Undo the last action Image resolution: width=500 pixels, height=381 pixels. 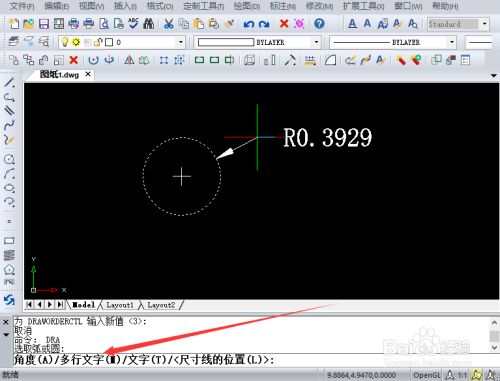point(249,24)
